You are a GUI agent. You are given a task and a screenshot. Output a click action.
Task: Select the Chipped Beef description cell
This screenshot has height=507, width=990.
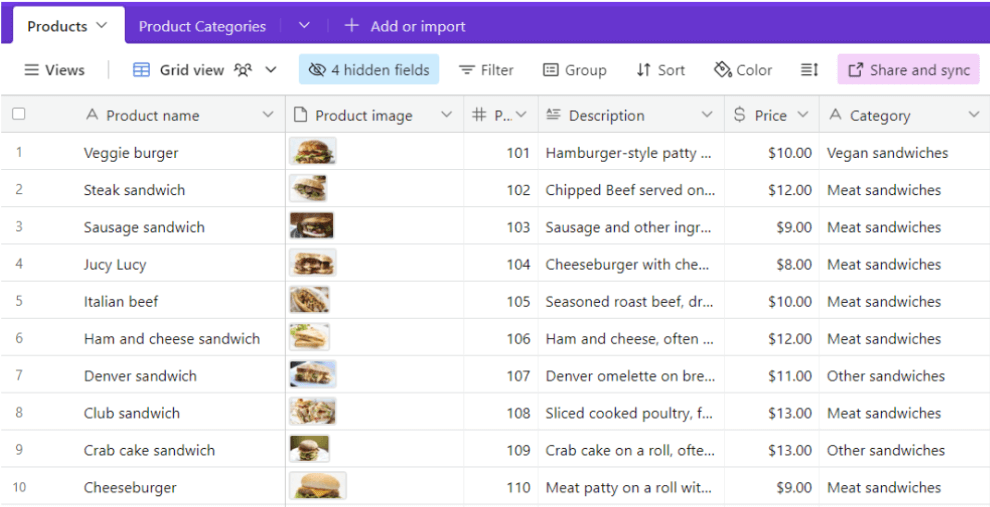(631, 189)
